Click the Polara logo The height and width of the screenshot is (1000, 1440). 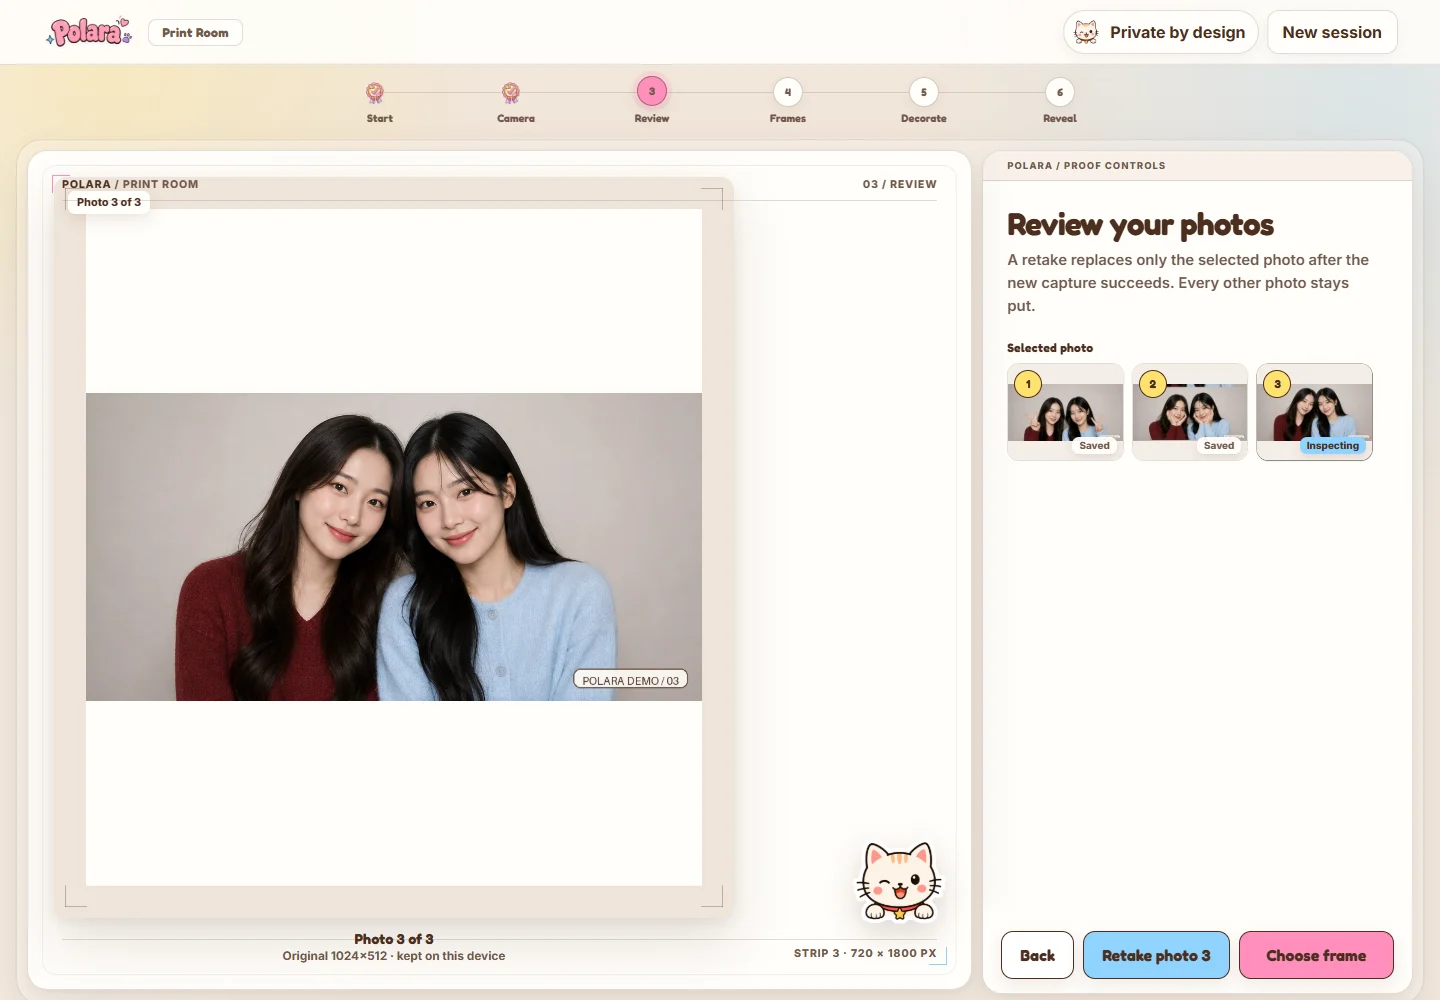pos(89,32)
